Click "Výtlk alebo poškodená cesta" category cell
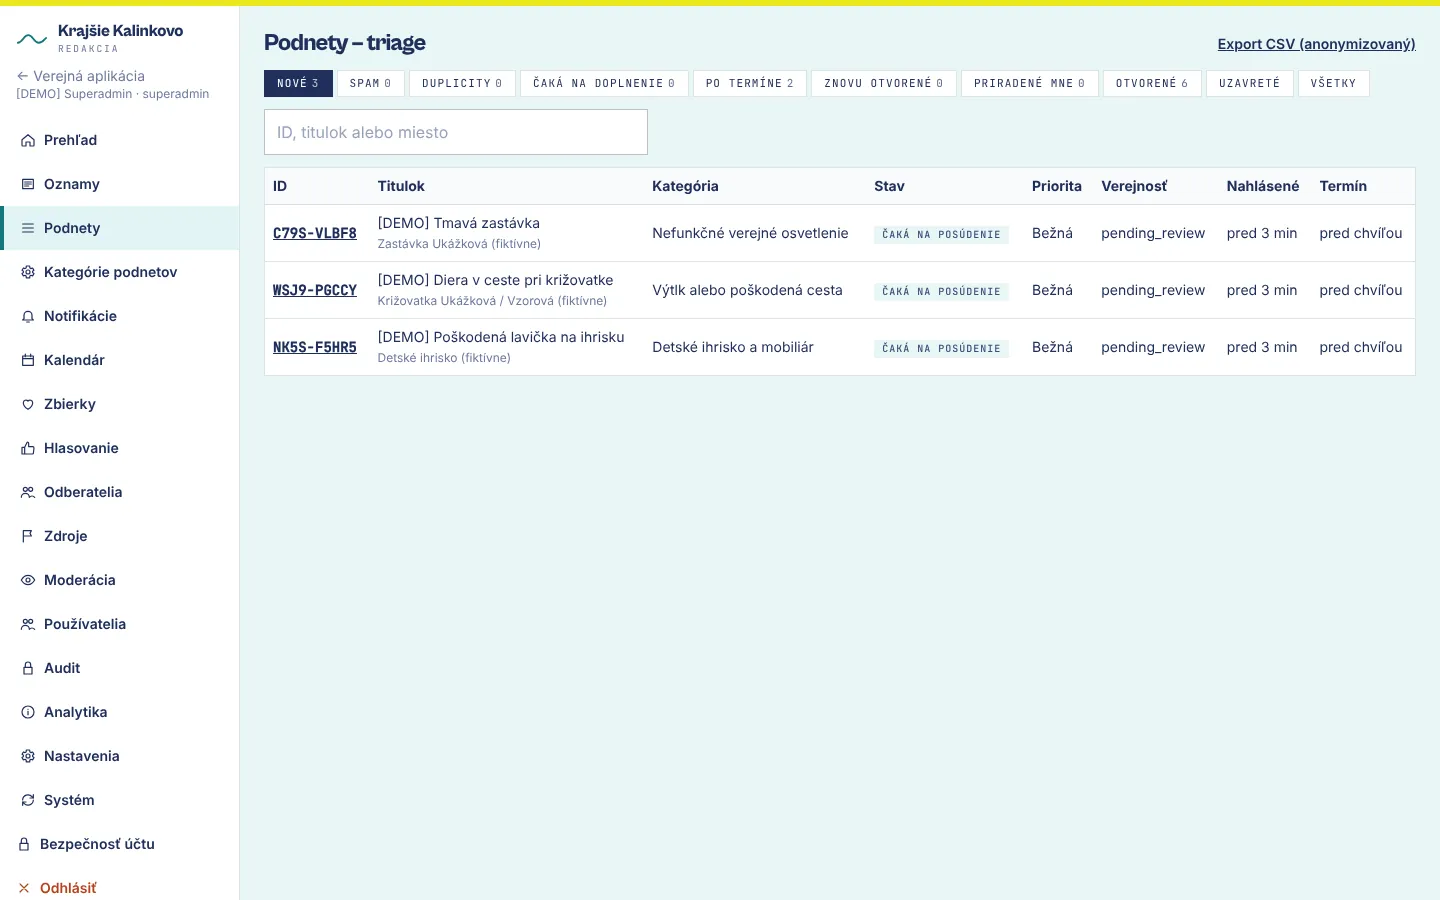Screen dimensions: 1440x900 [x=747, y=290]
